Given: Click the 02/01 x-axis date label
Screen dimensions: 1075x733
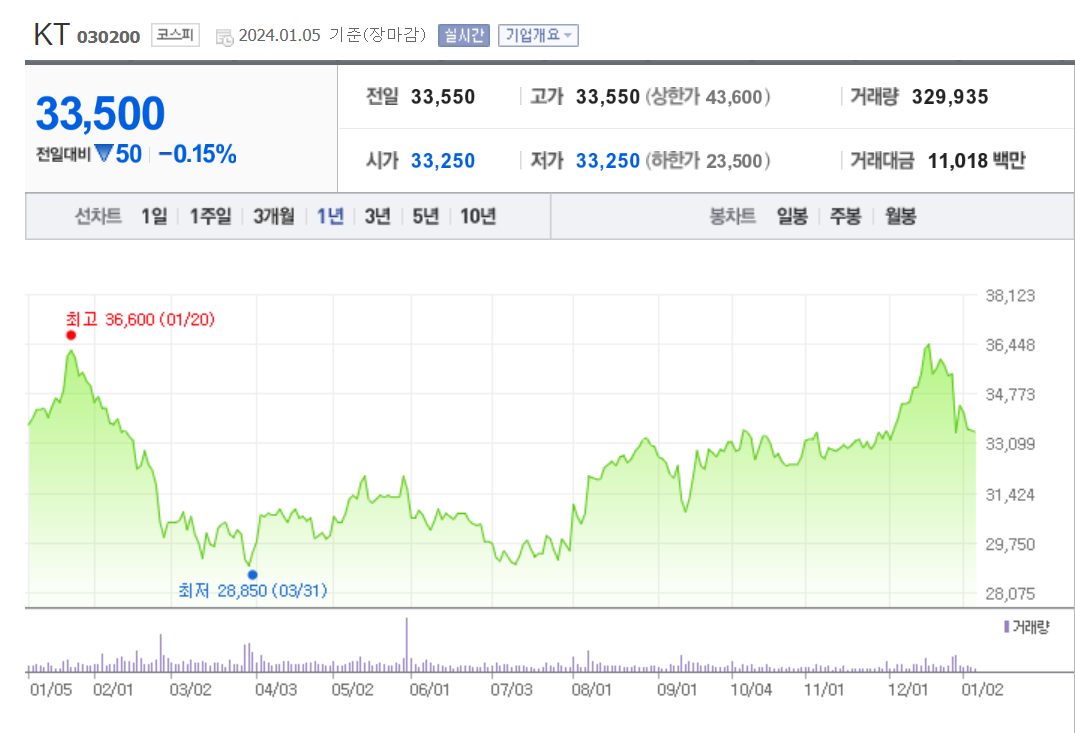Looking at the screenshot, I should (x=113, y=689).
